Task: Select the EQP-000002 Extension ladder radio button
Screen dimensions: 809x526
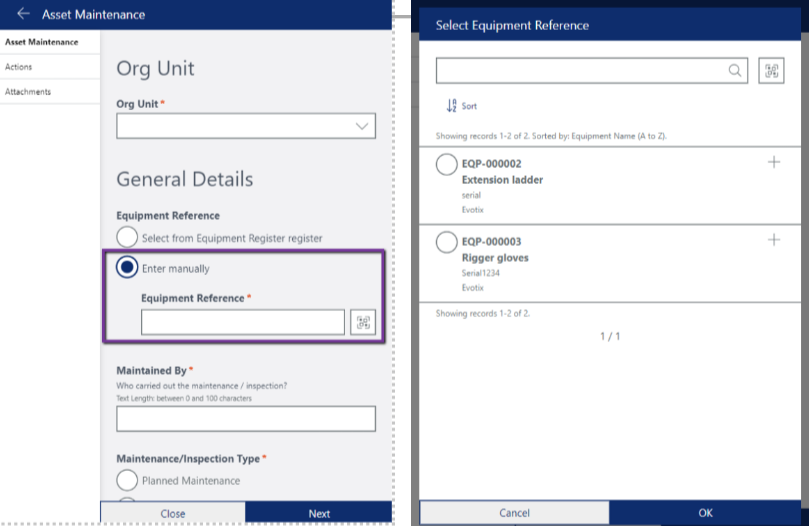Action: click(x=447, y=164)
